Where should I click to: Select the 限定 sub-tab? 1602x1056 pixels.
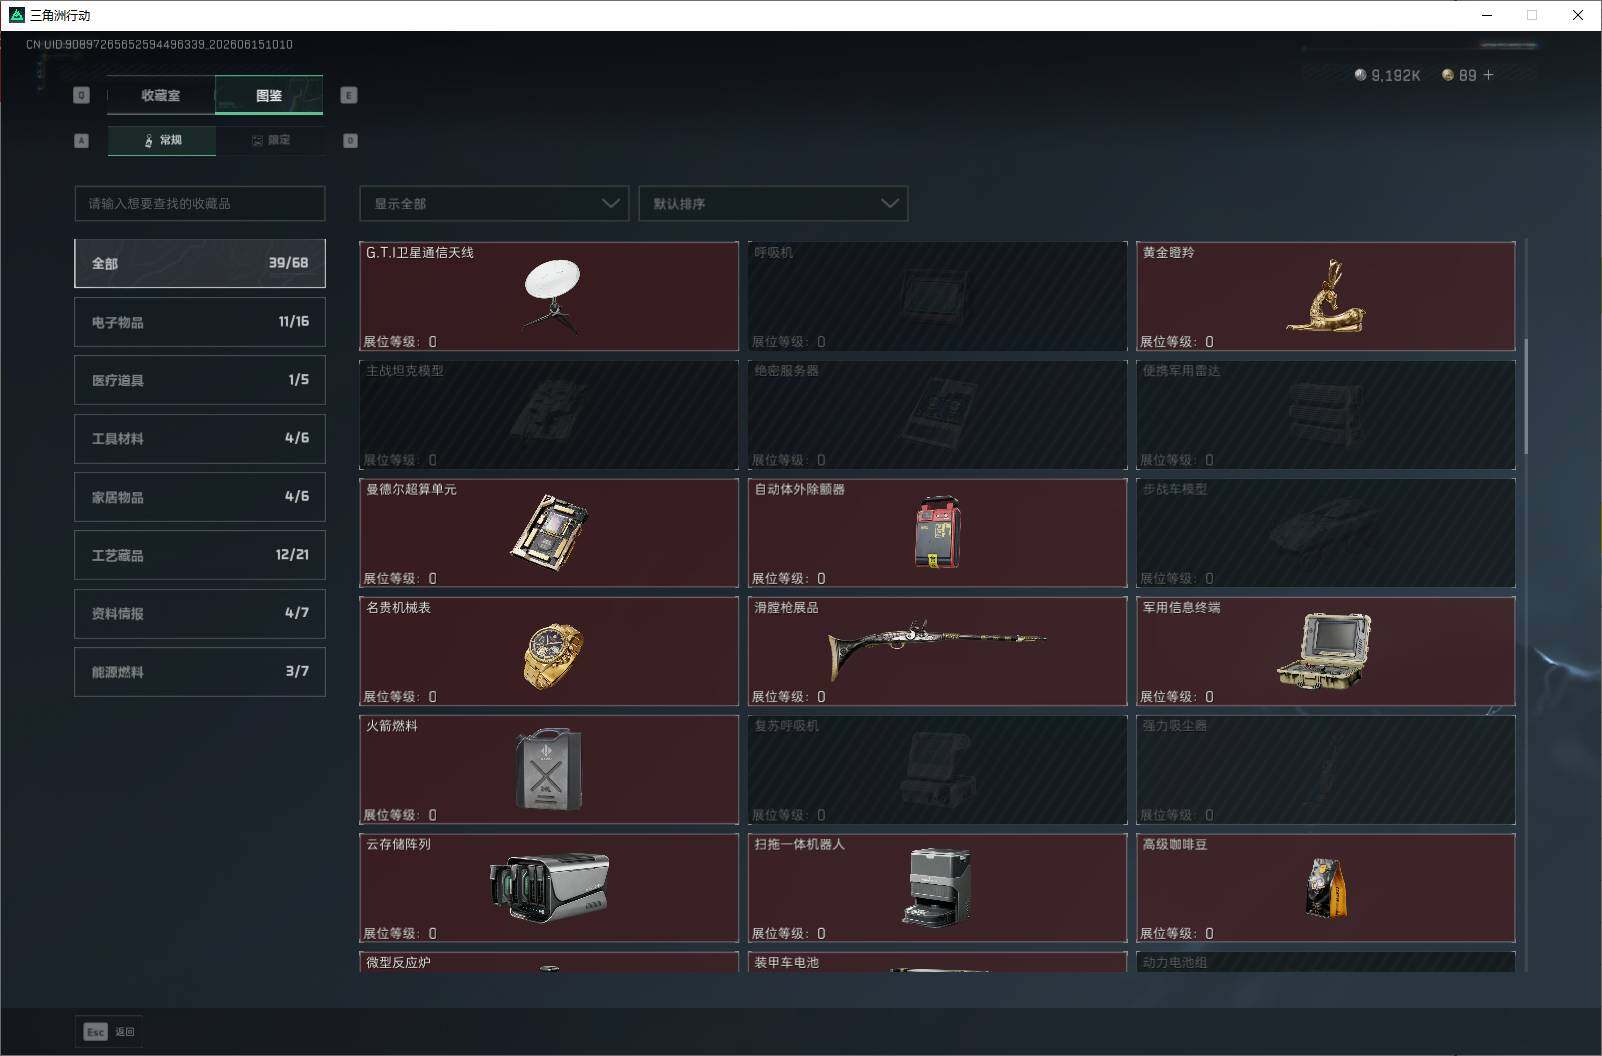coord(270,141)
